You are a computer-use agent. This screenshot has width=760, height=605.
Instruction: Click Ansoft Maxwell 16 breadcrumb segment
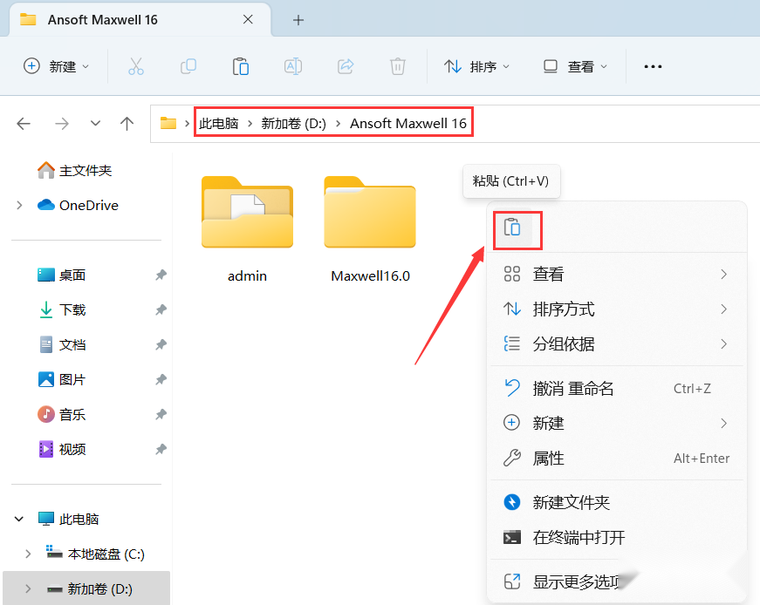pos(408,124)
